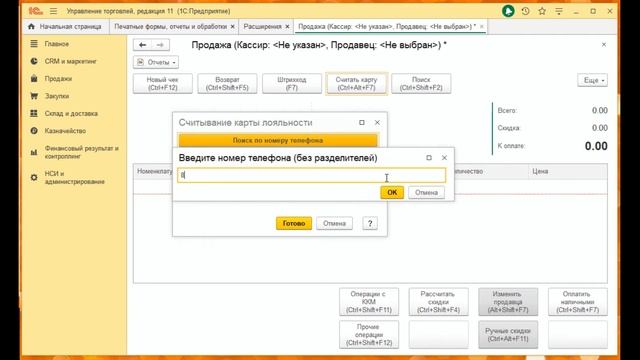Click Операции с ККМ button
The image size is (640, 360).
point(369,302)
